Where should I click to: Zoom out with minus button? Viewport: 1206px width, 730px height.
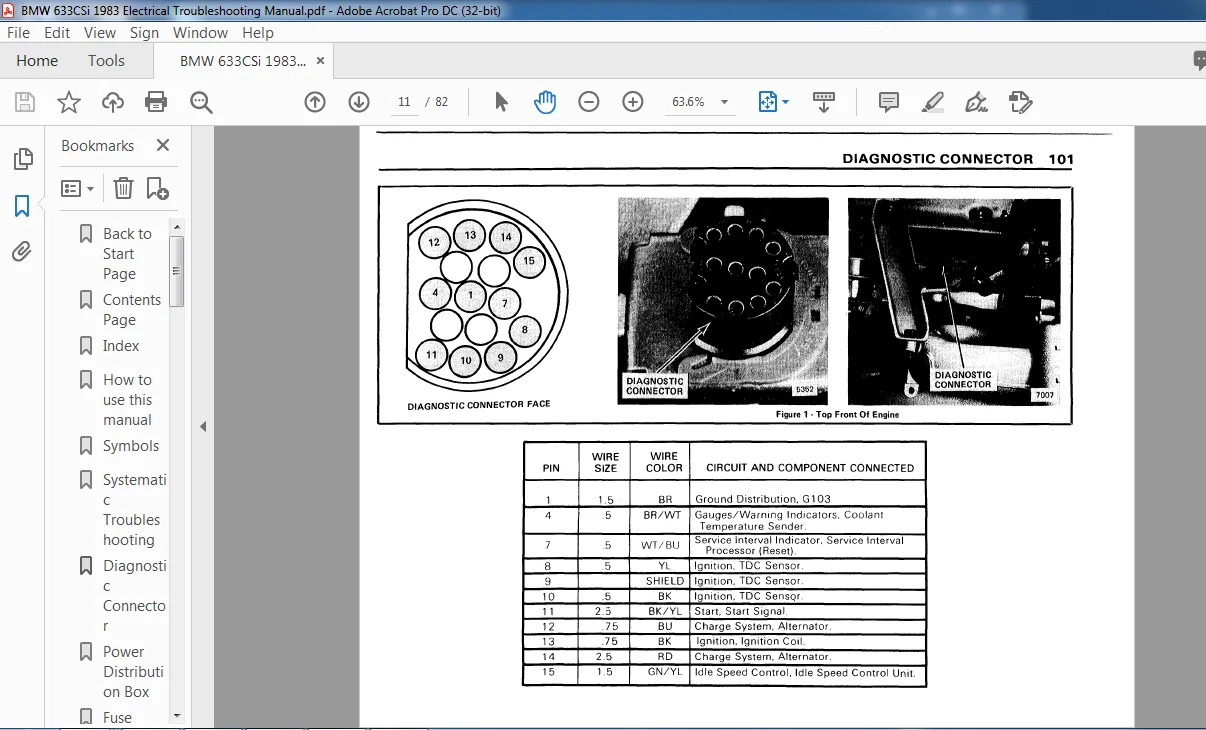pos(589,102)
